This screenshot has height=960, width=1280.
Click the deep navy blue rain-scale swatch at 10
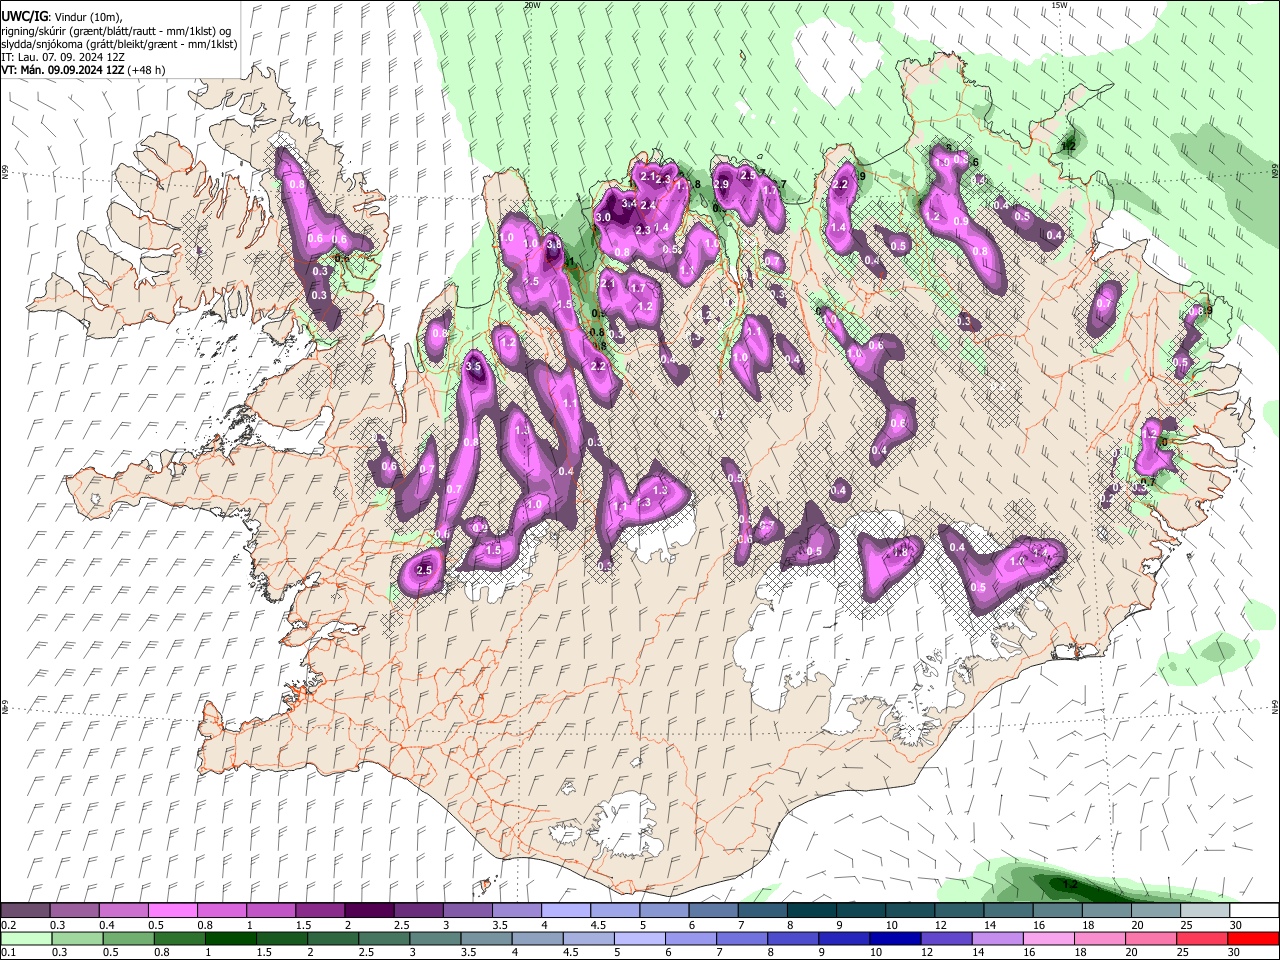click(x=895, y=938)
